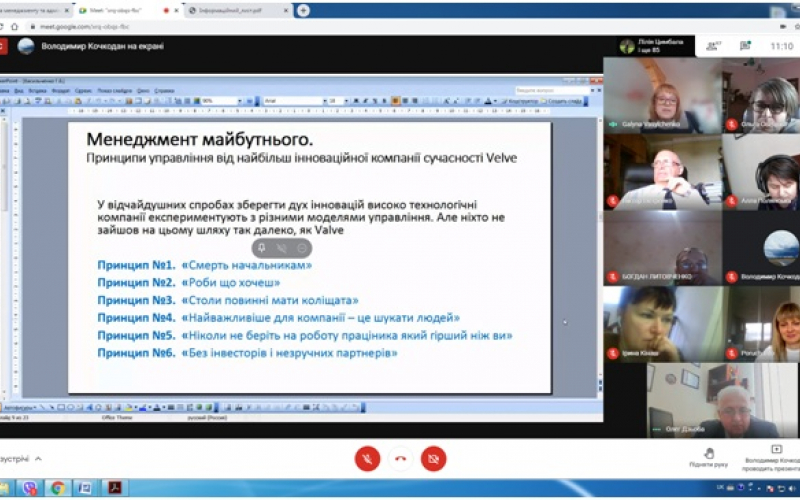Image resolution: width=800 pixels, height=500 pixels.
Task: Hang up the Meet call
Action: pos(401,459)
